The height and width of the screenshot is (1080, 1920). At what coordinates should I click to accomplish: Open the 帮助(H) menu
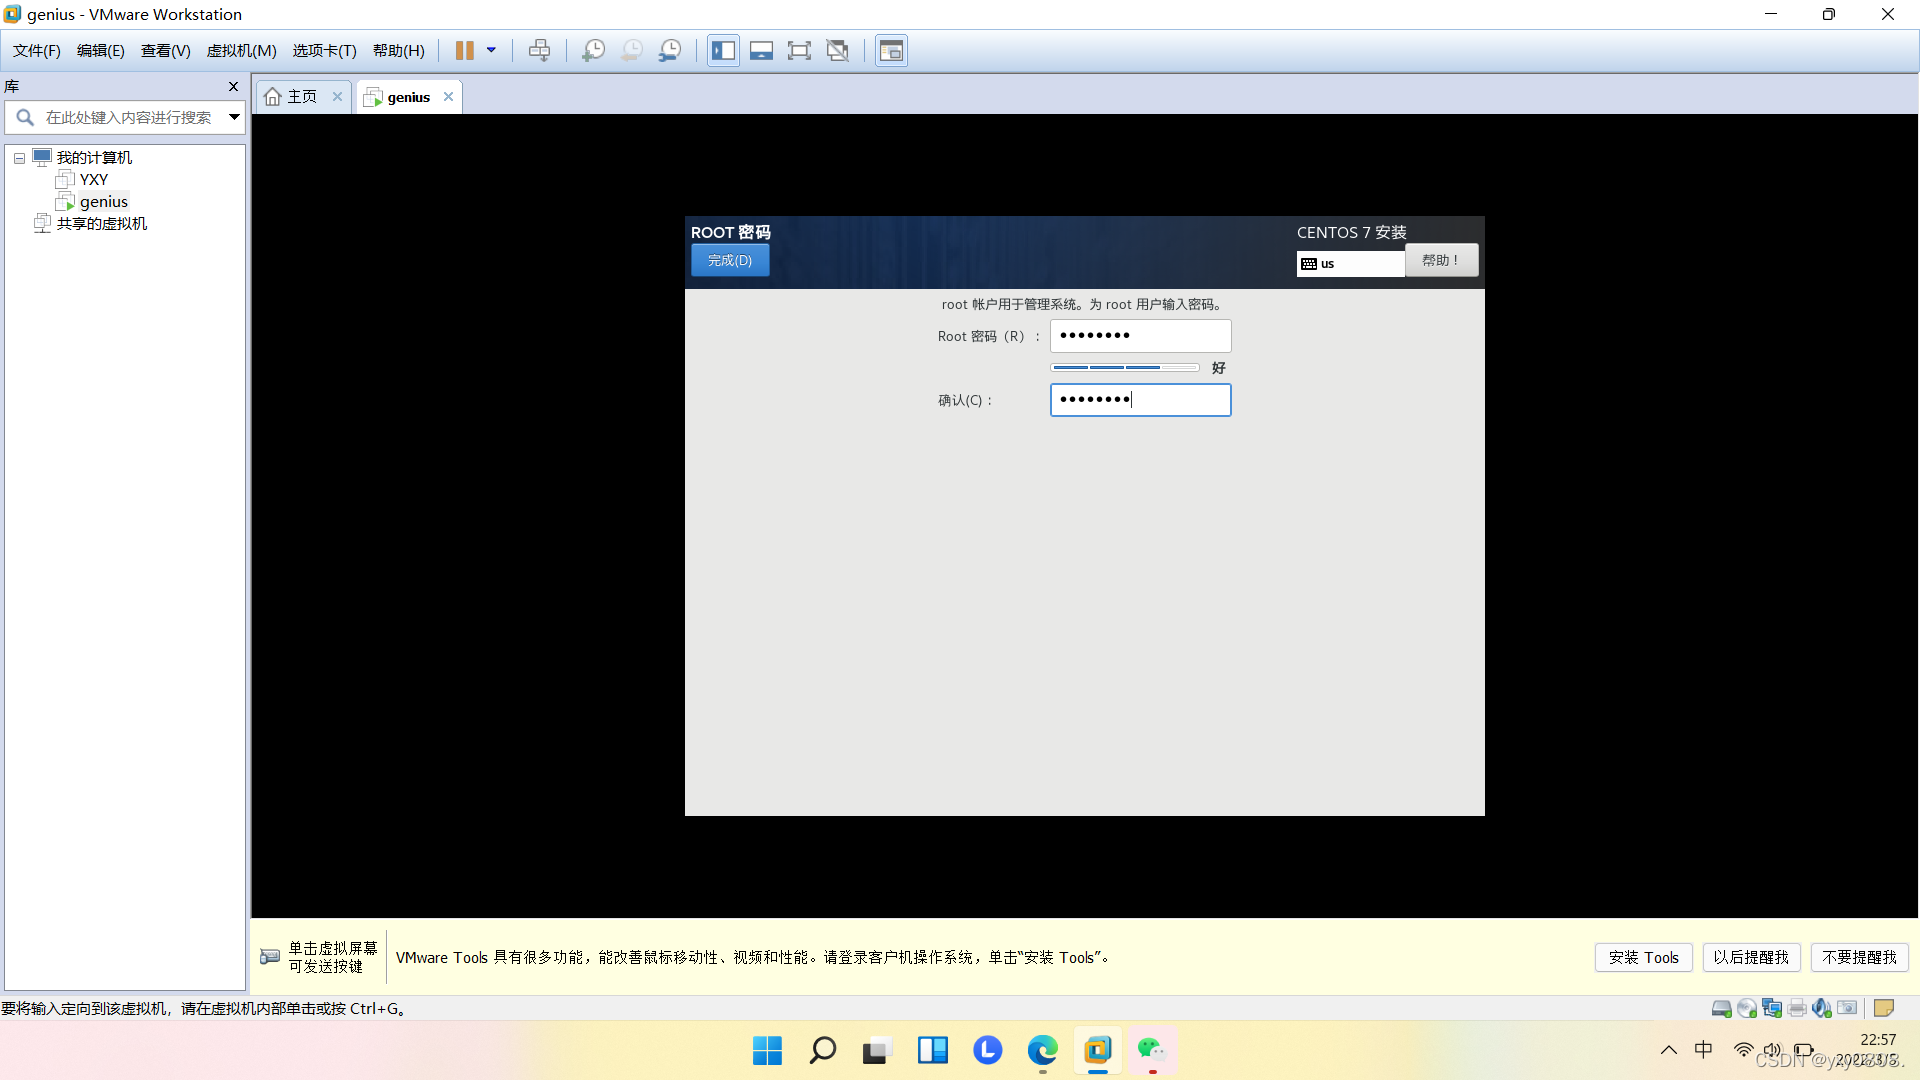[399, 51]
